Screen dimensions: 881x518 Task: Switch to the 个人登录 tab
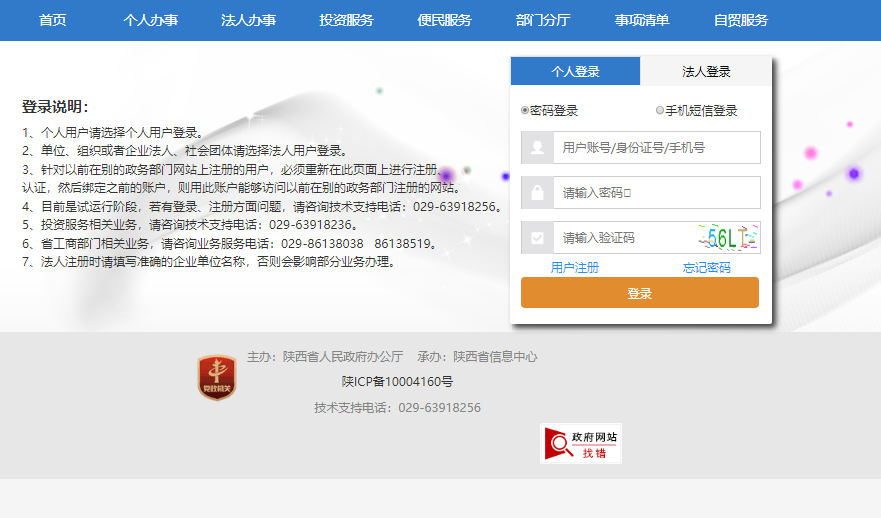[x=575, y=72]
